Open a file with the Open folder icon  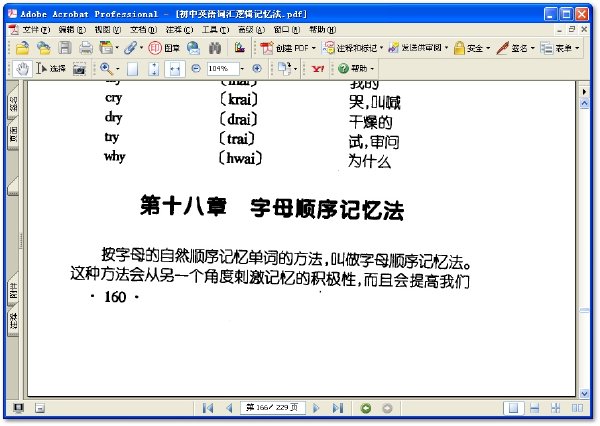click(23, 48)
